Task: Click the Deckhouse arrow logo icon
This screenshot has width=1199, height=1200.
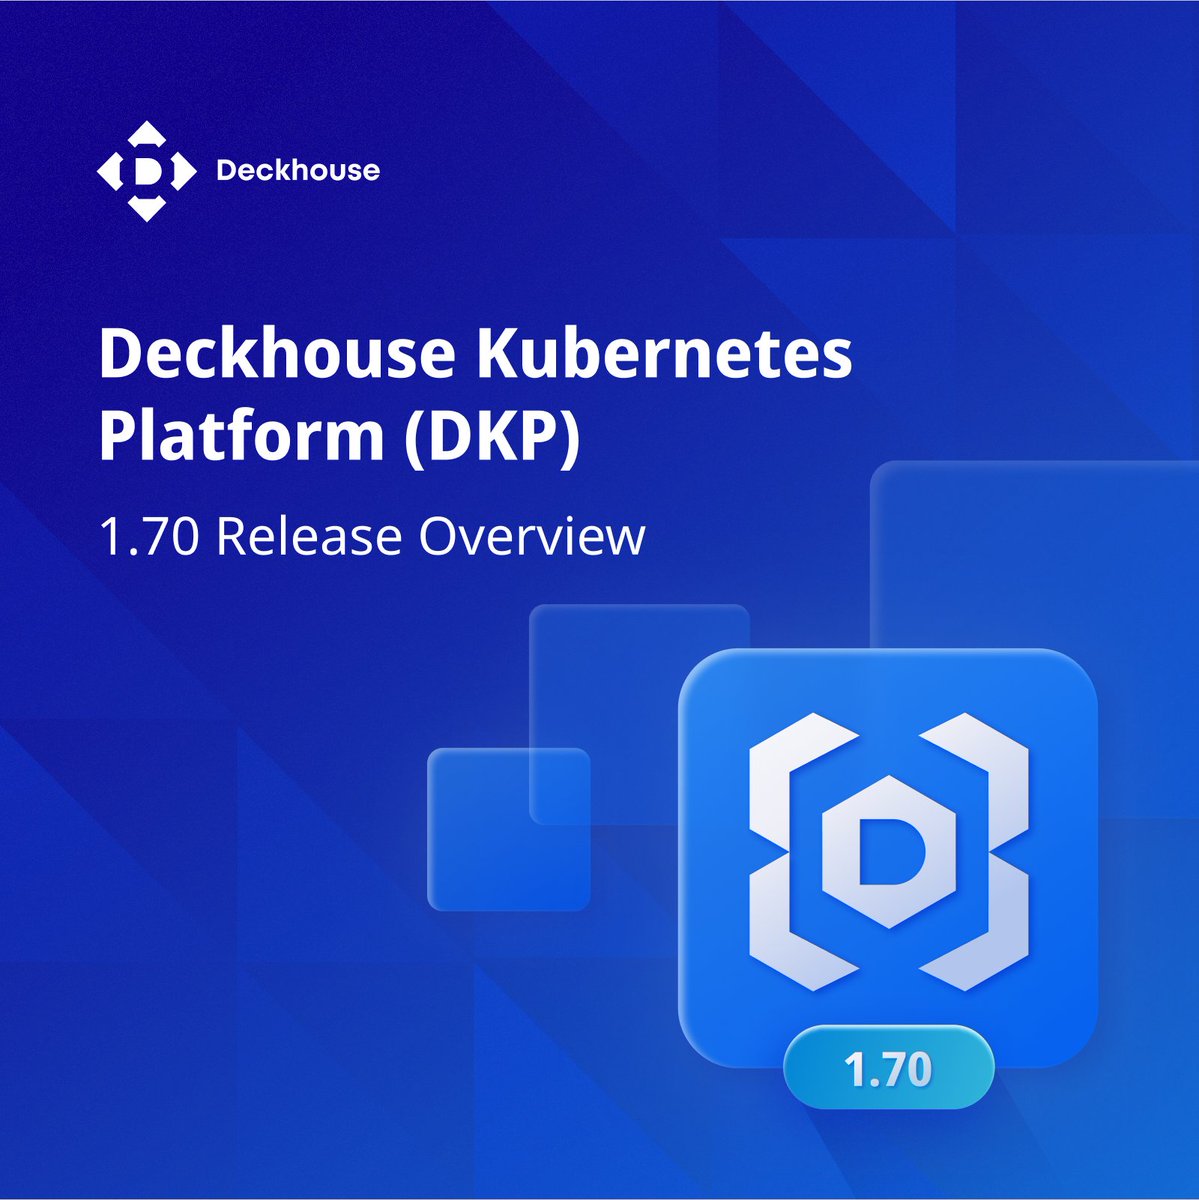Action: coord(147,171)
